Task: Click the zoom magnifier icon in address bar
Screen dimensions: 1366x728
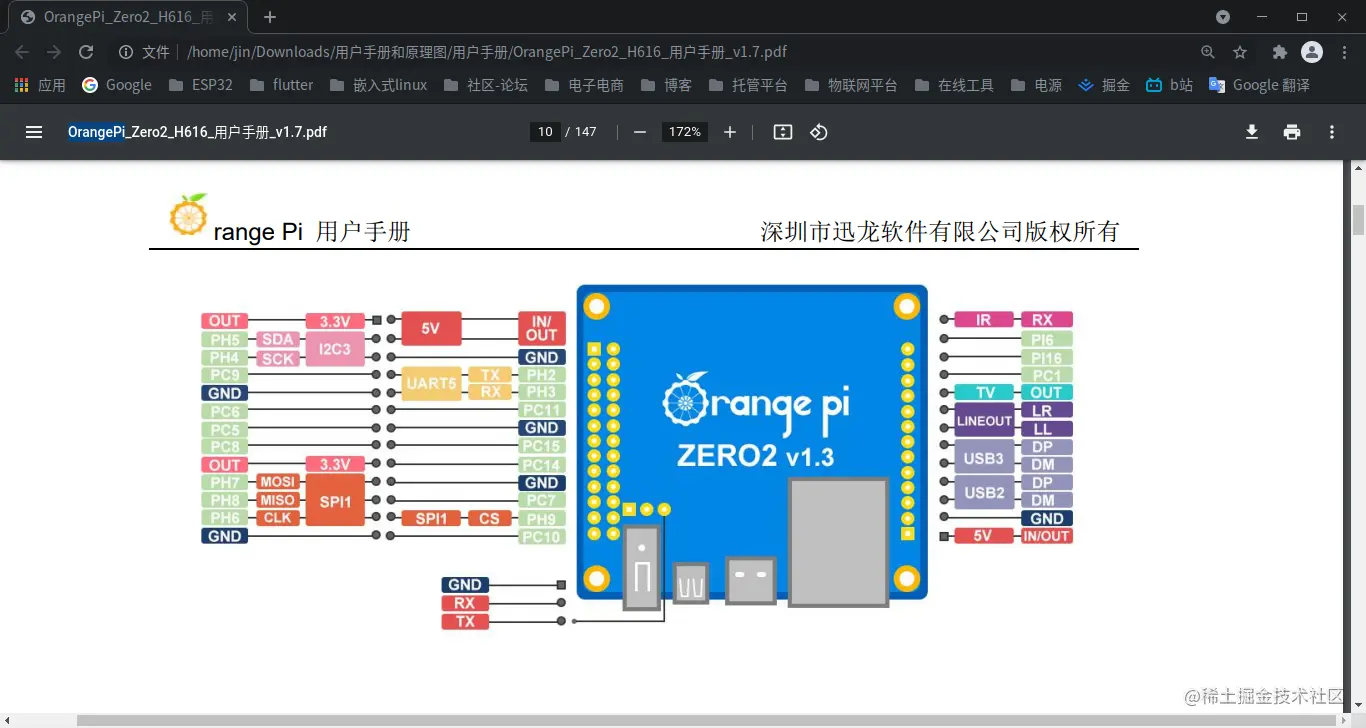Action: tap(1208, 52)
